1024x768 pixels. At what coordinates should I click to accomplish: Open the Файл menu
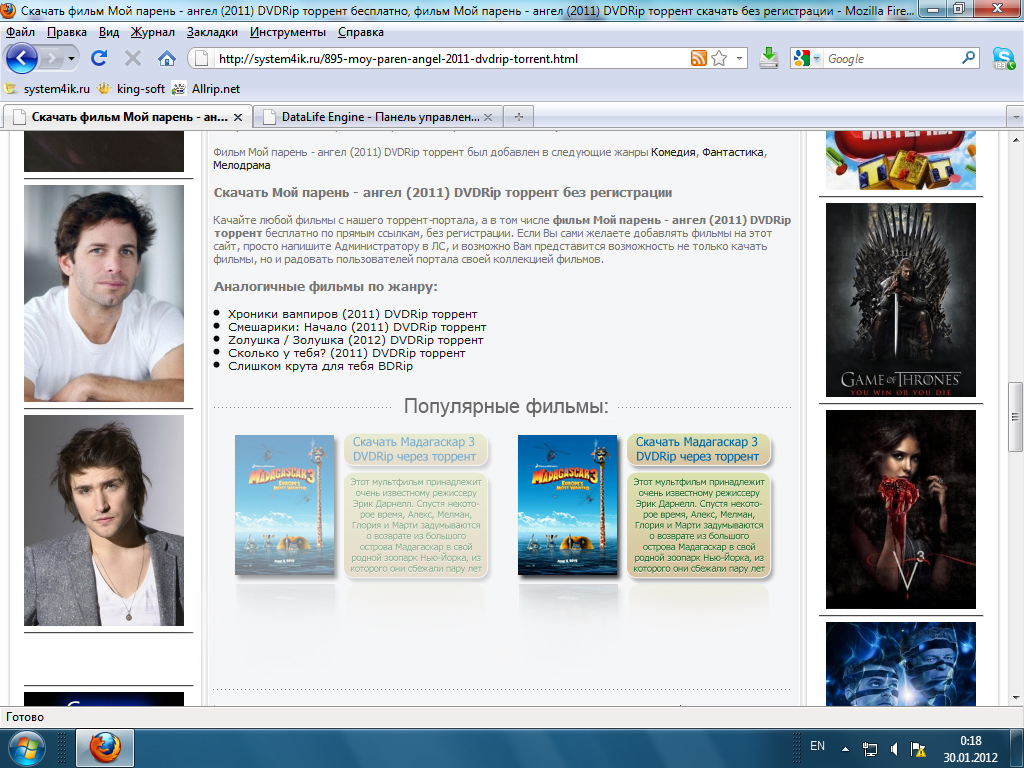click(20, 32)
